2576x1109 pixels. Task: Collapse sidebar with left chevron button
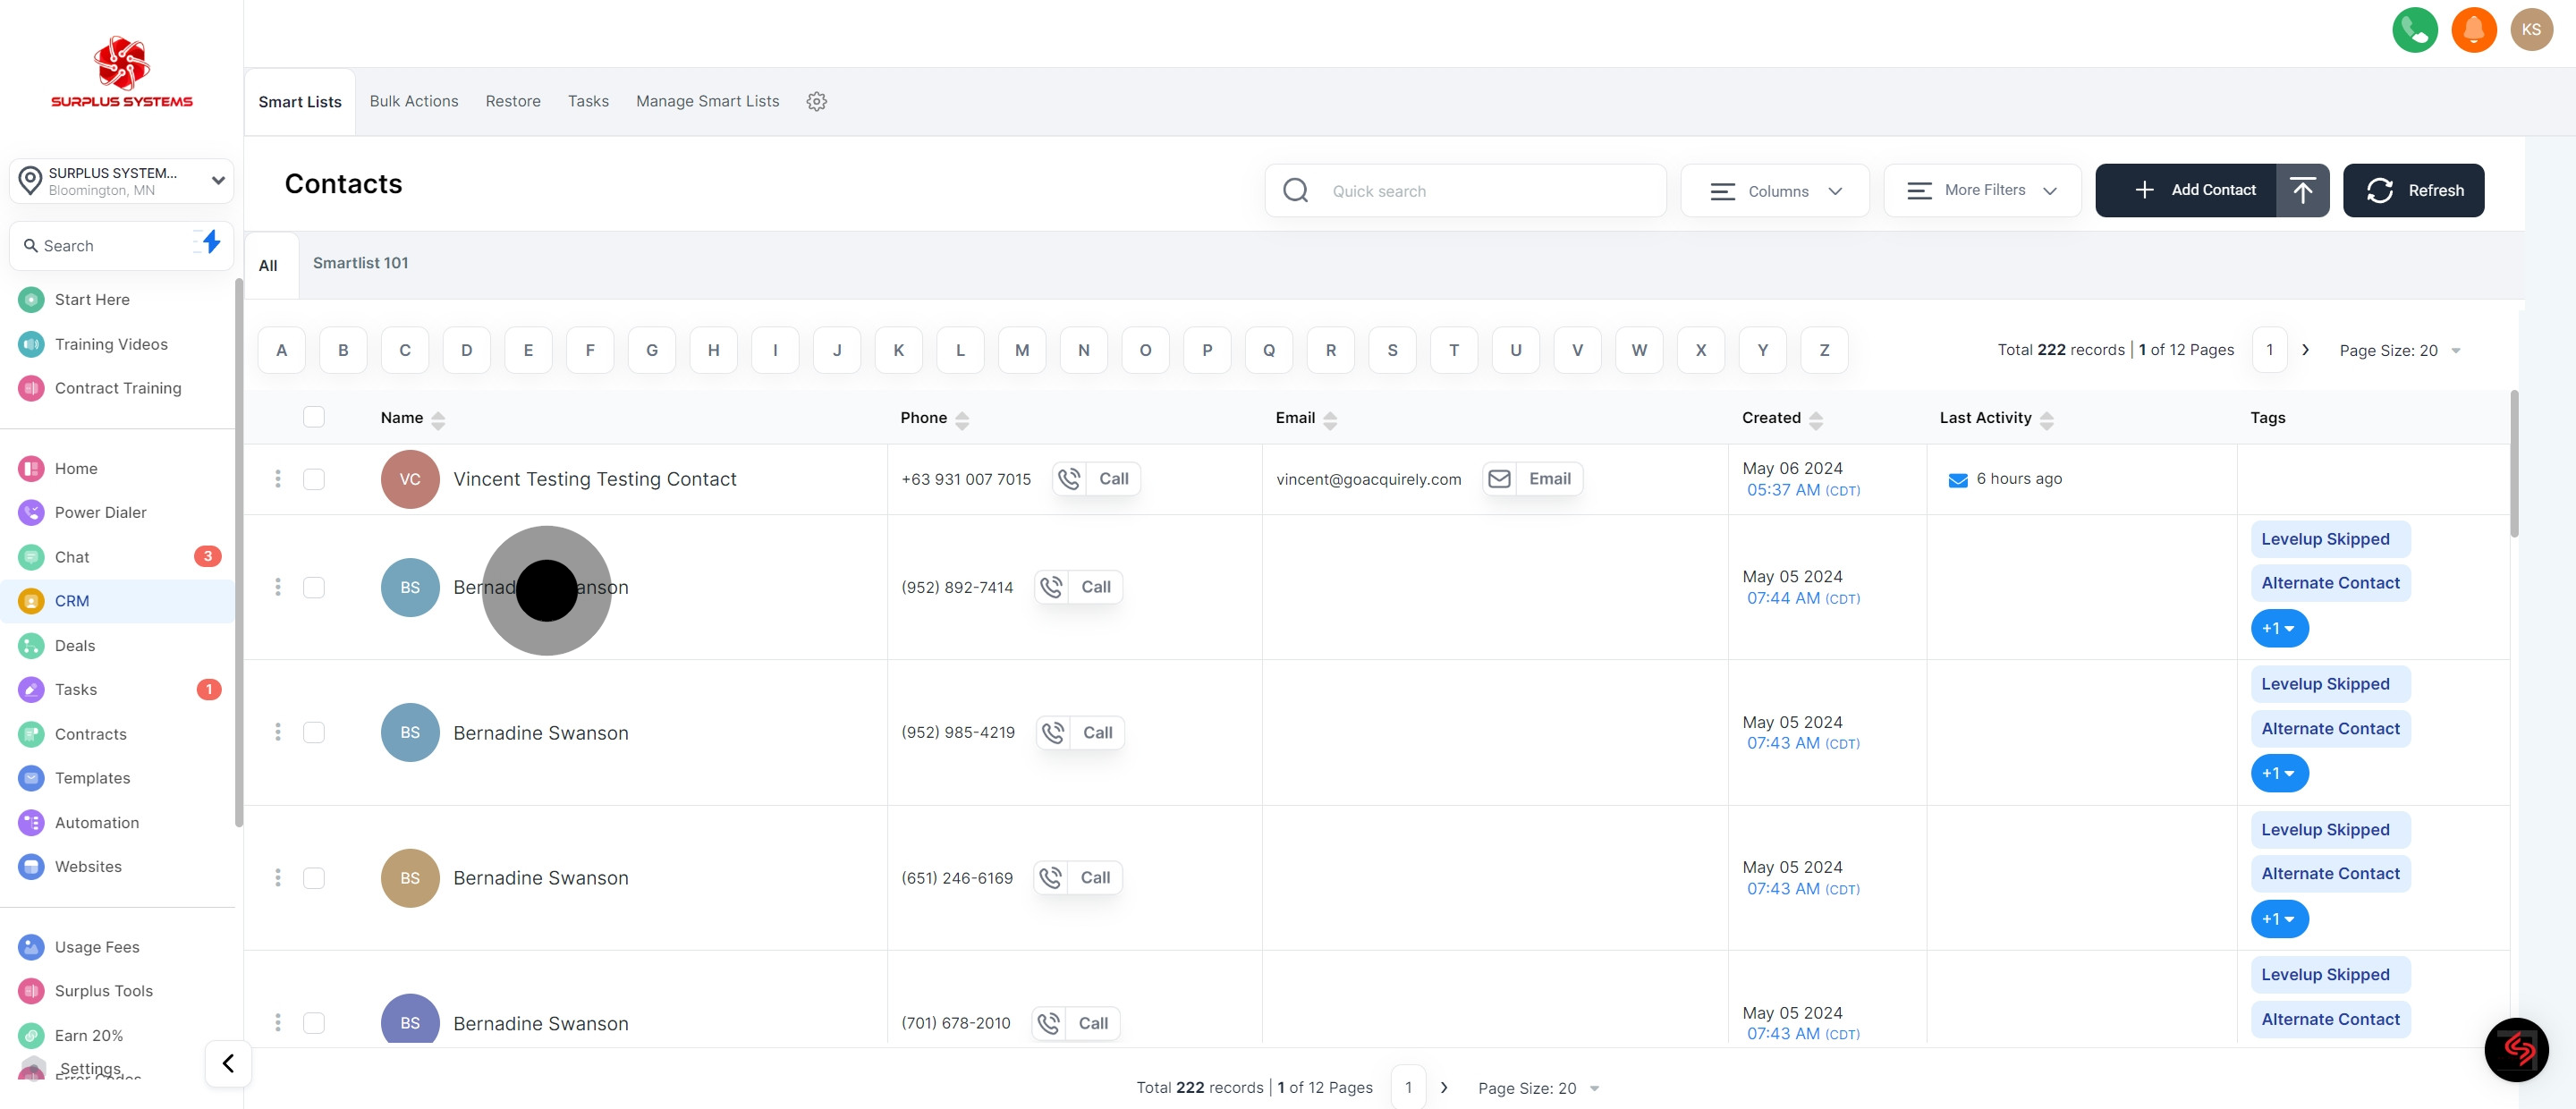click(228, 1063)
